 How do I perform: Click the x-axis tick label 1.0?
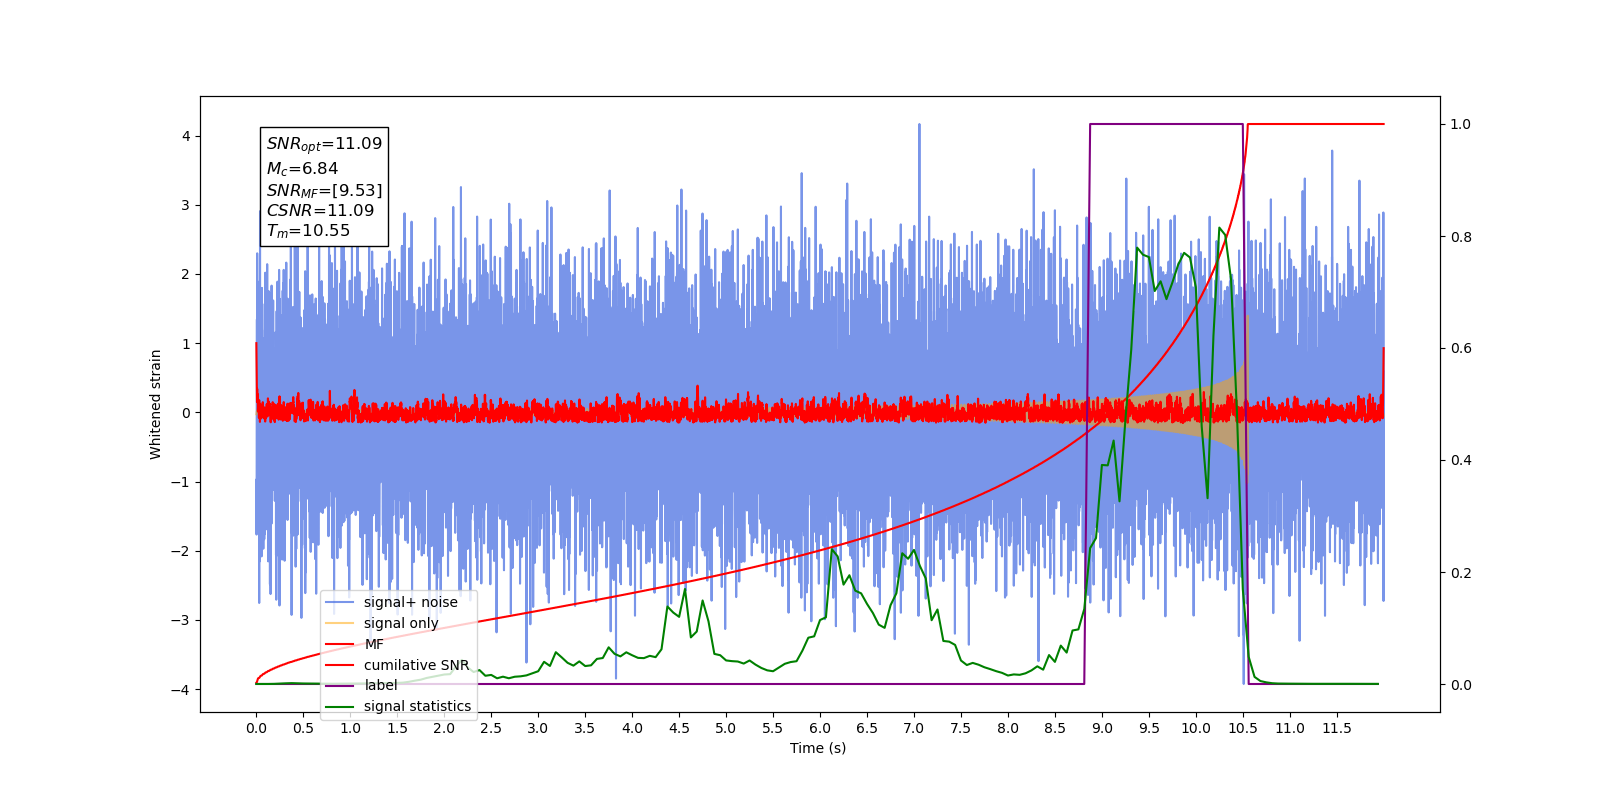(x=350, y=728)
